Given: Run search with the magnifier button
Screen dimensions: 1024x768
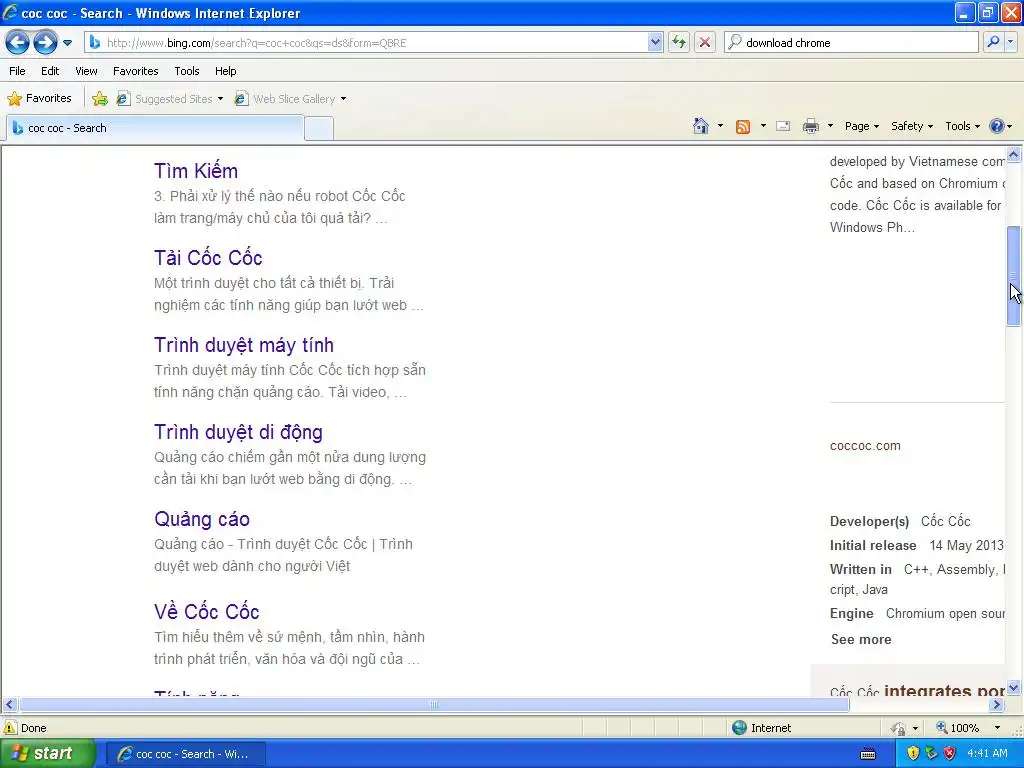Looking at the screenshot, I should click(993, 42).
